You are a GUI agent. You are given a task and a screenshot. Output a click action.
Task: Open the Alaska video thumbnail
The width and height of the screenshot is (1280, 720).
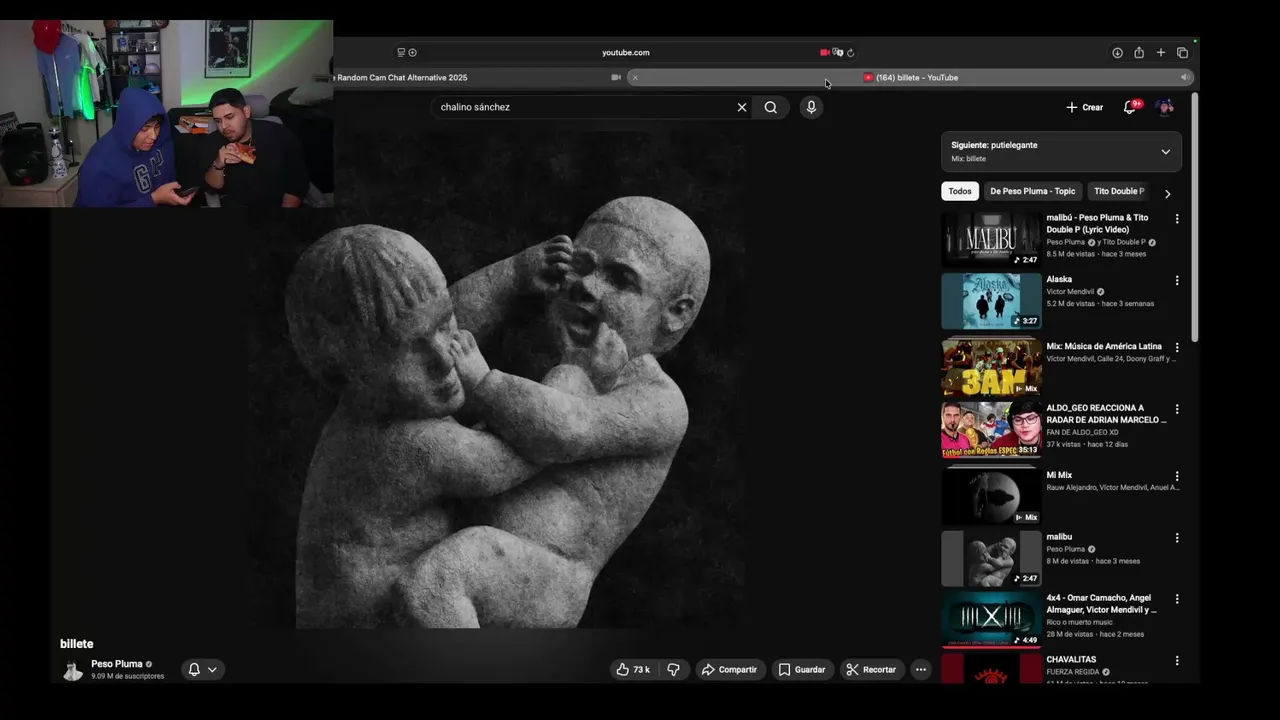(991, 301)
